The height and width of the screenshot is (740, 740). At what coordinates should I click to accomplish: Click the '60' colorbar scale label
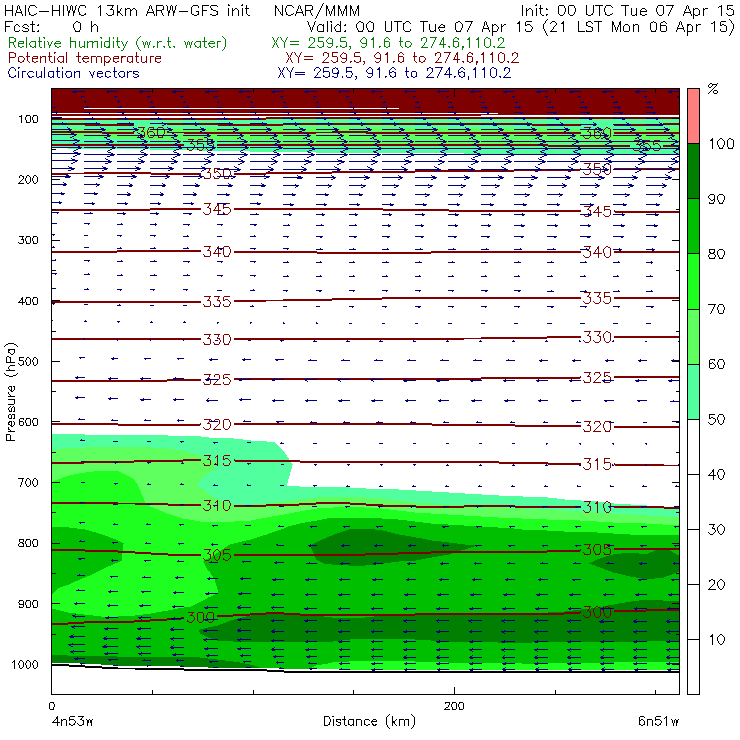716,364
